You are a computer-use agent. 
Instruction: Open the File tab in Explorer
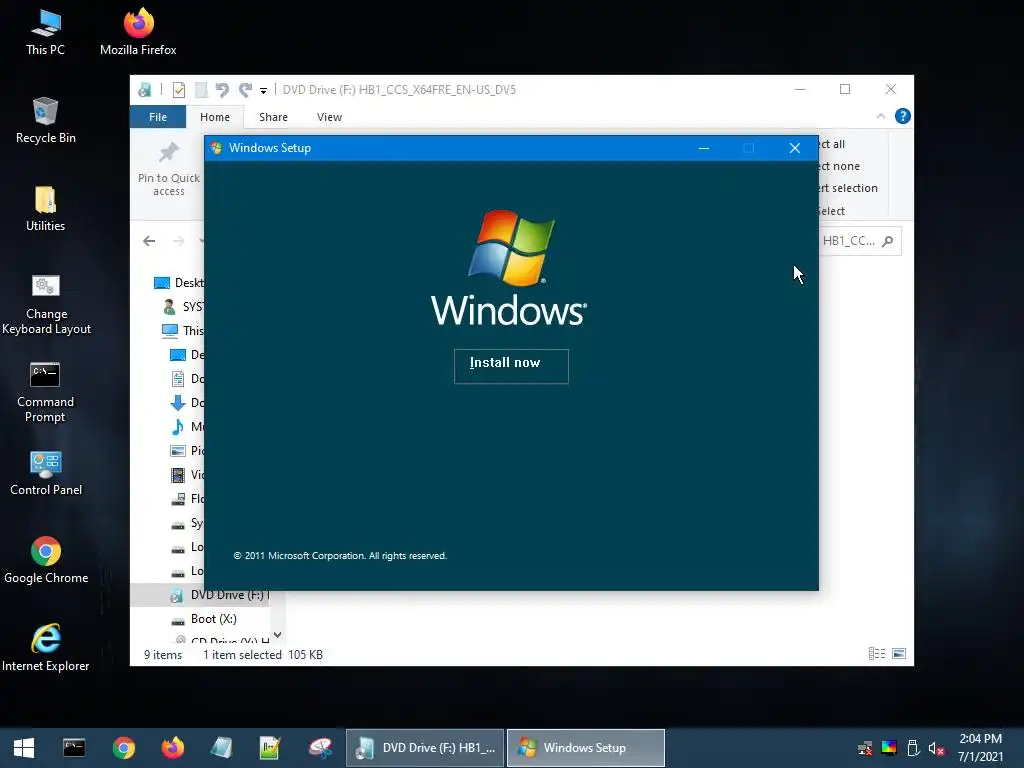click(x=157, y=117)
